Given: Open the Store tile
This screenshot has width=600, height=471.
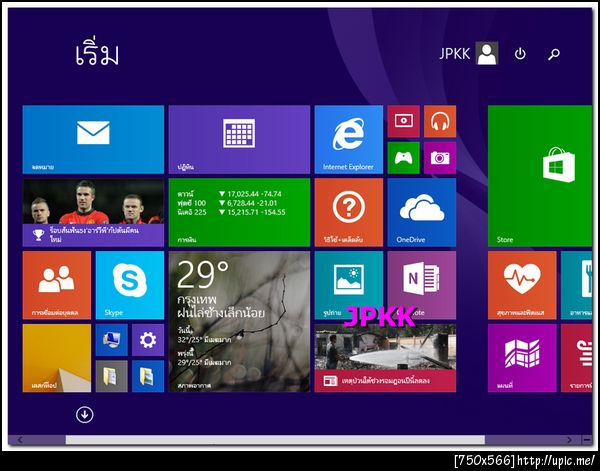Looking at the screenshot, I should pyautogui.click(x=540, y=176).
